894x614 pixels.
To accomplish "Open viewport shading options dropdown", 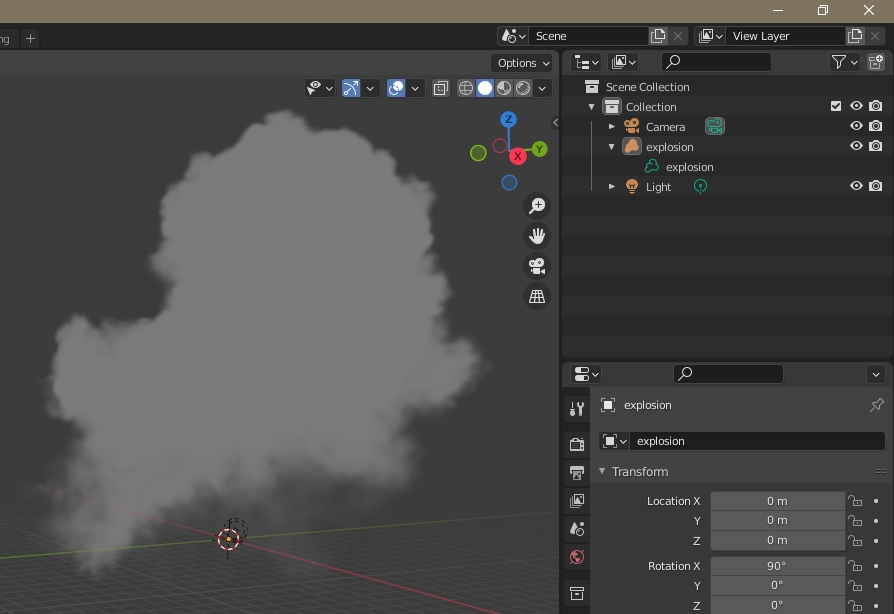I will click(x=542, y=88).
